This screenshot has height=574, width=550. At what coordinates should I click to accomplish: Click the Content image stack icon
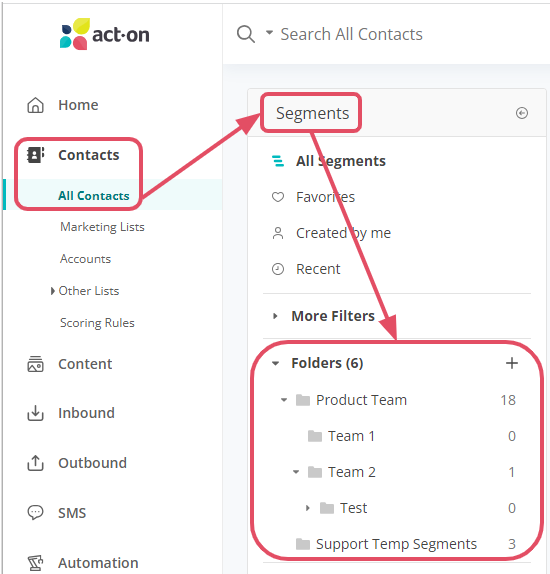(36, 364)
